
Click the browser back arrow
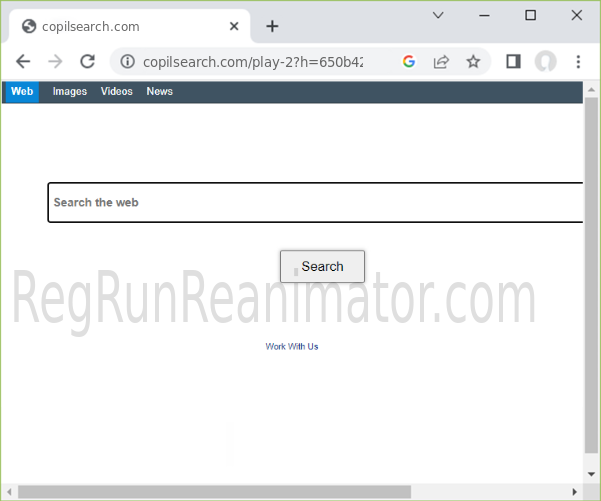pyautogui.click(x=23, y=61)
